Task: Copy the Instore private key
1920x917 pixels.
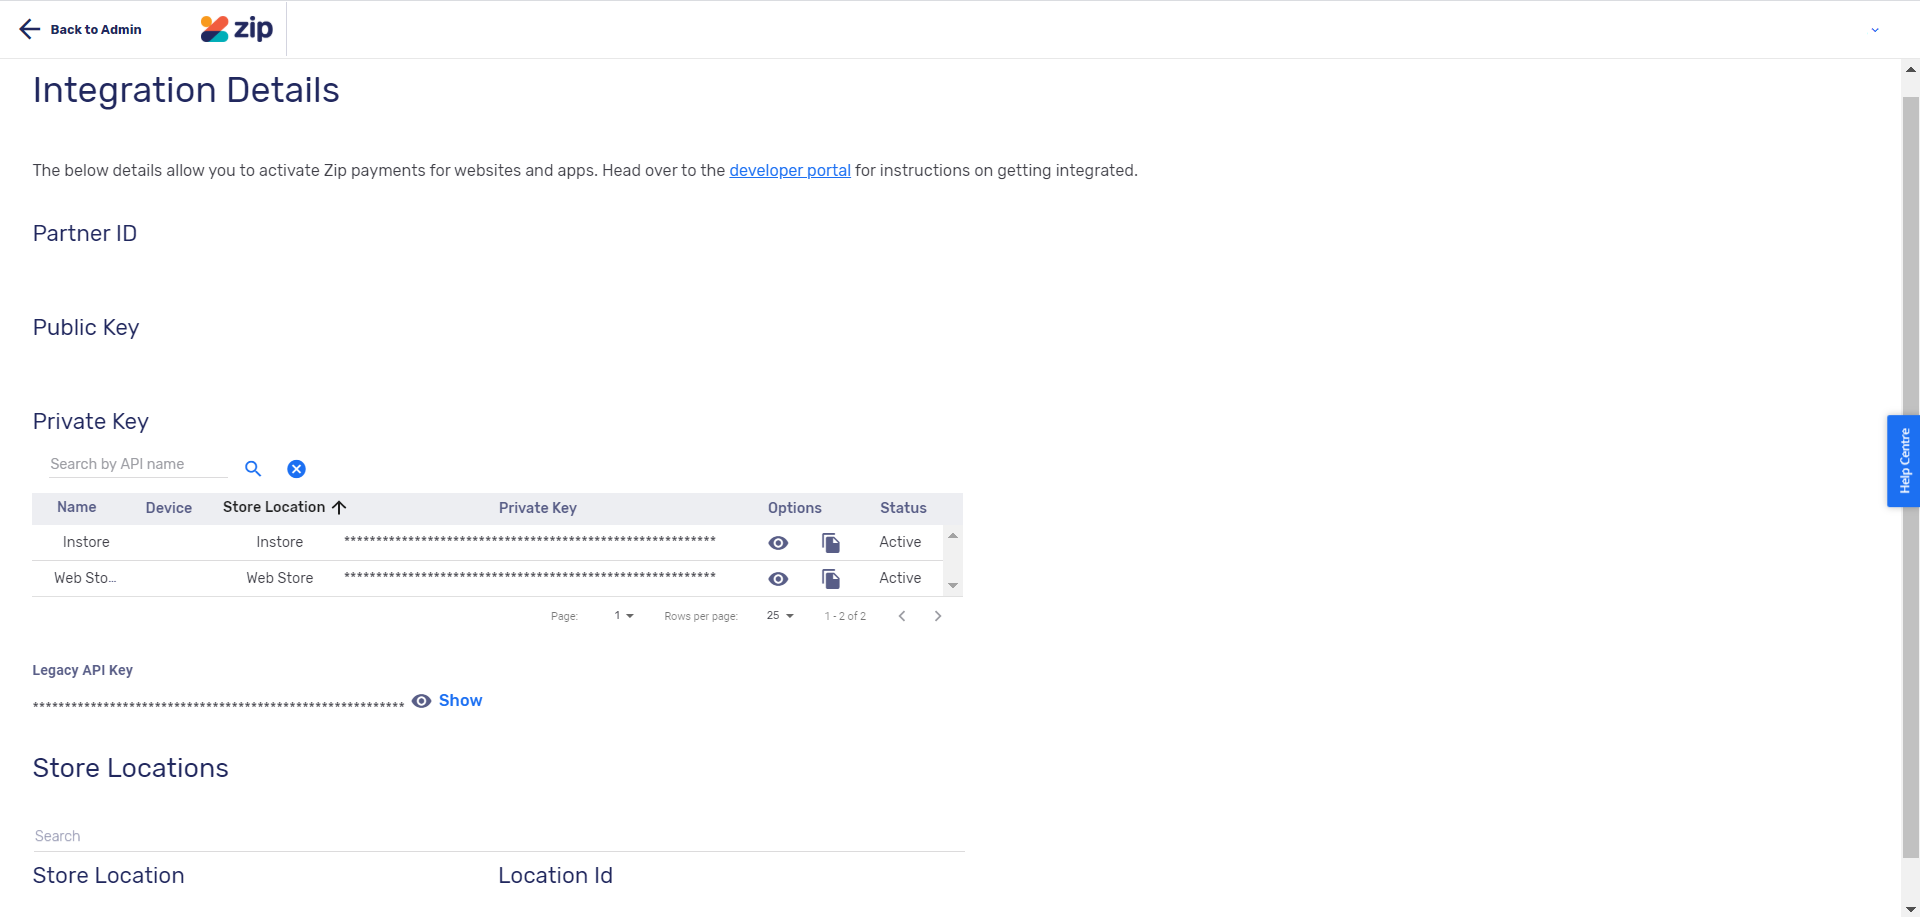Action: 831,543
